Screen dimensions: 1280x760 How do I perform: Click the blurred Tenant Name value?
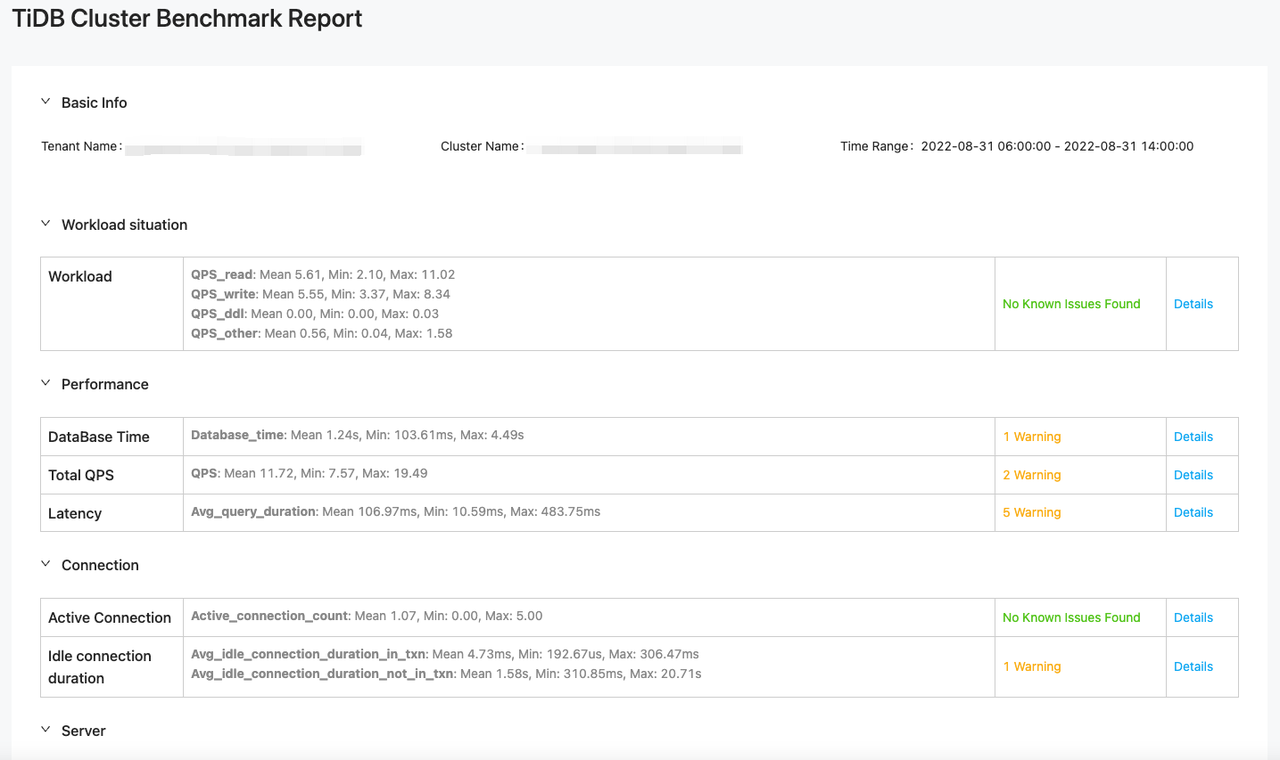pyautogui.click(x=245, y=147)
